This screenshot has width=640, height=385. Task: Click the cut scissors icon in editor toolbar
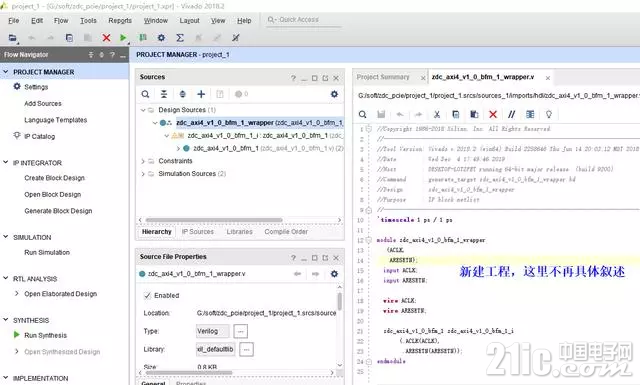(437, 114)
